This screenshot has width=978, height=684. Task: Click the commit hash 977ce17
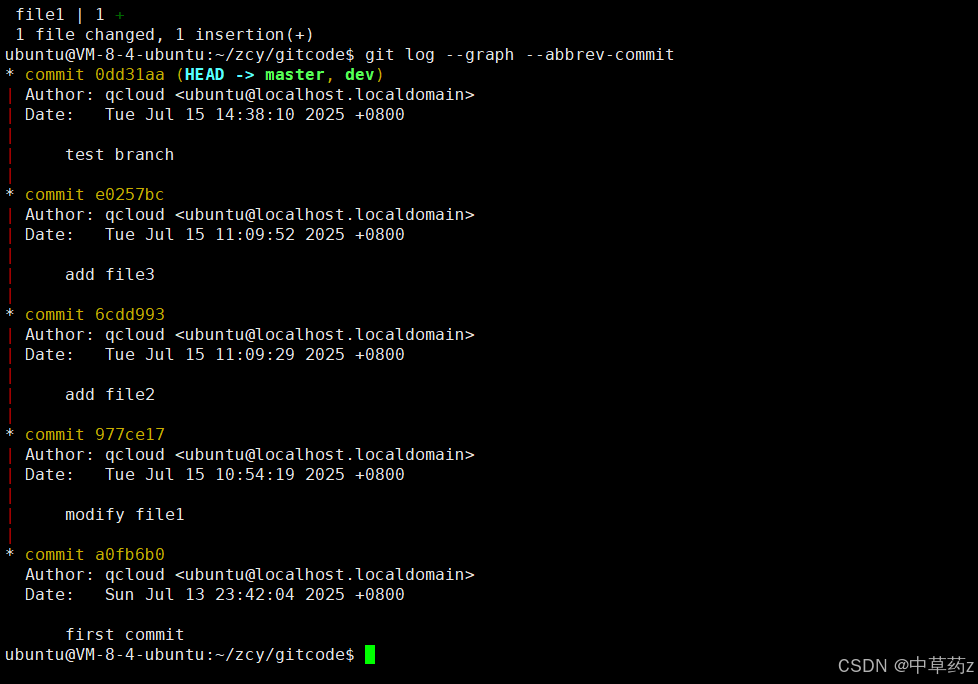pos(130,435)
